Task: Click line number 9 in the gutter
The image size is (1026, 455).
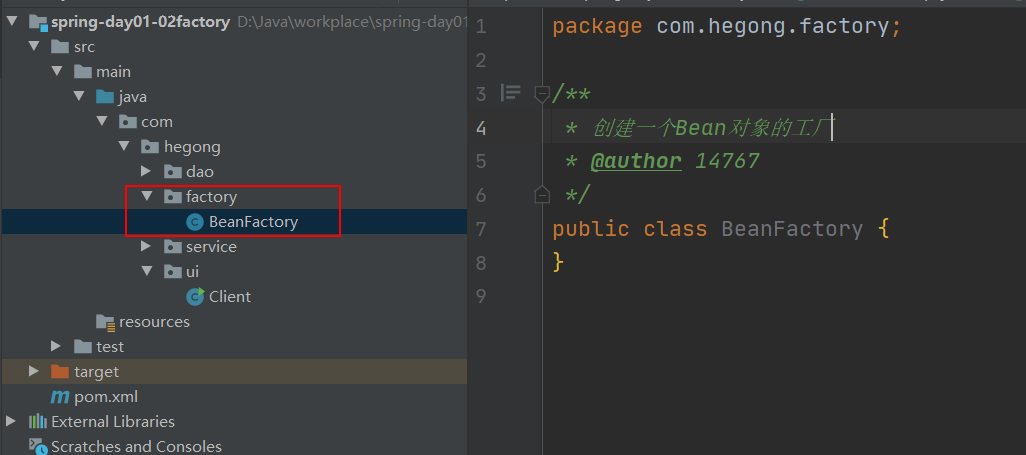Action: (x=481, y=296)
